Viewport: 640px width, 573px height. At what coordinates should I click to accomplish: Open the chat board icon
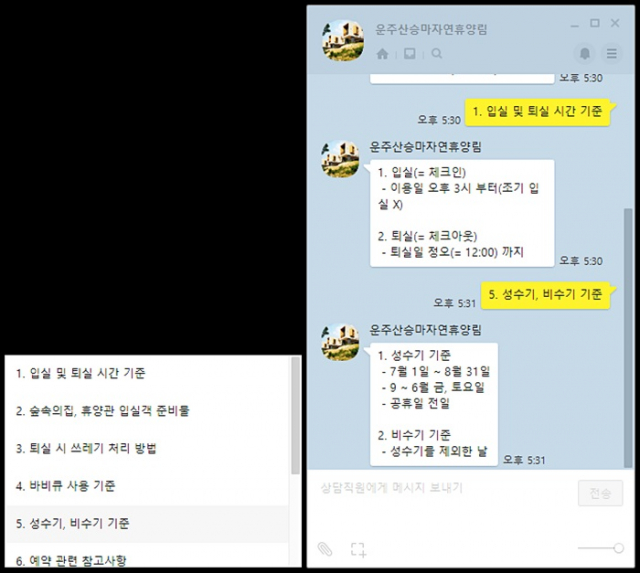click(x=409, y=53)
